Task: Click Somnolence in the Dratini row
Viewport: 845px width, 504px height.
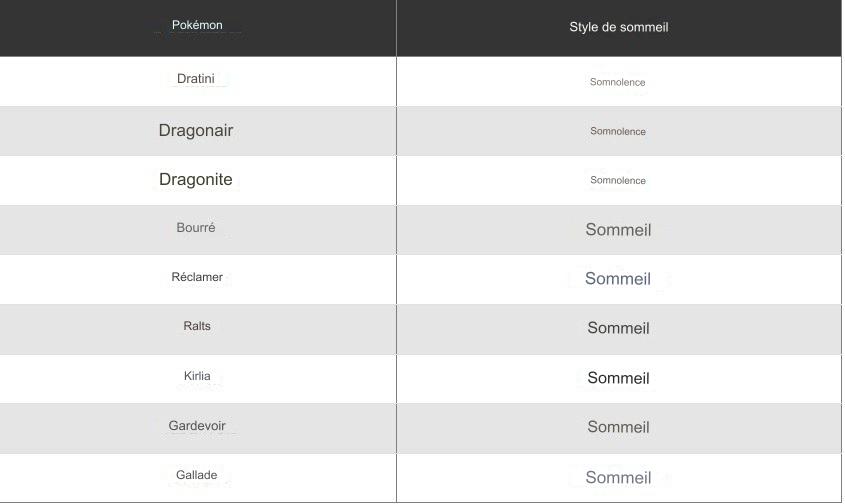Action: [x=618, y=82]
